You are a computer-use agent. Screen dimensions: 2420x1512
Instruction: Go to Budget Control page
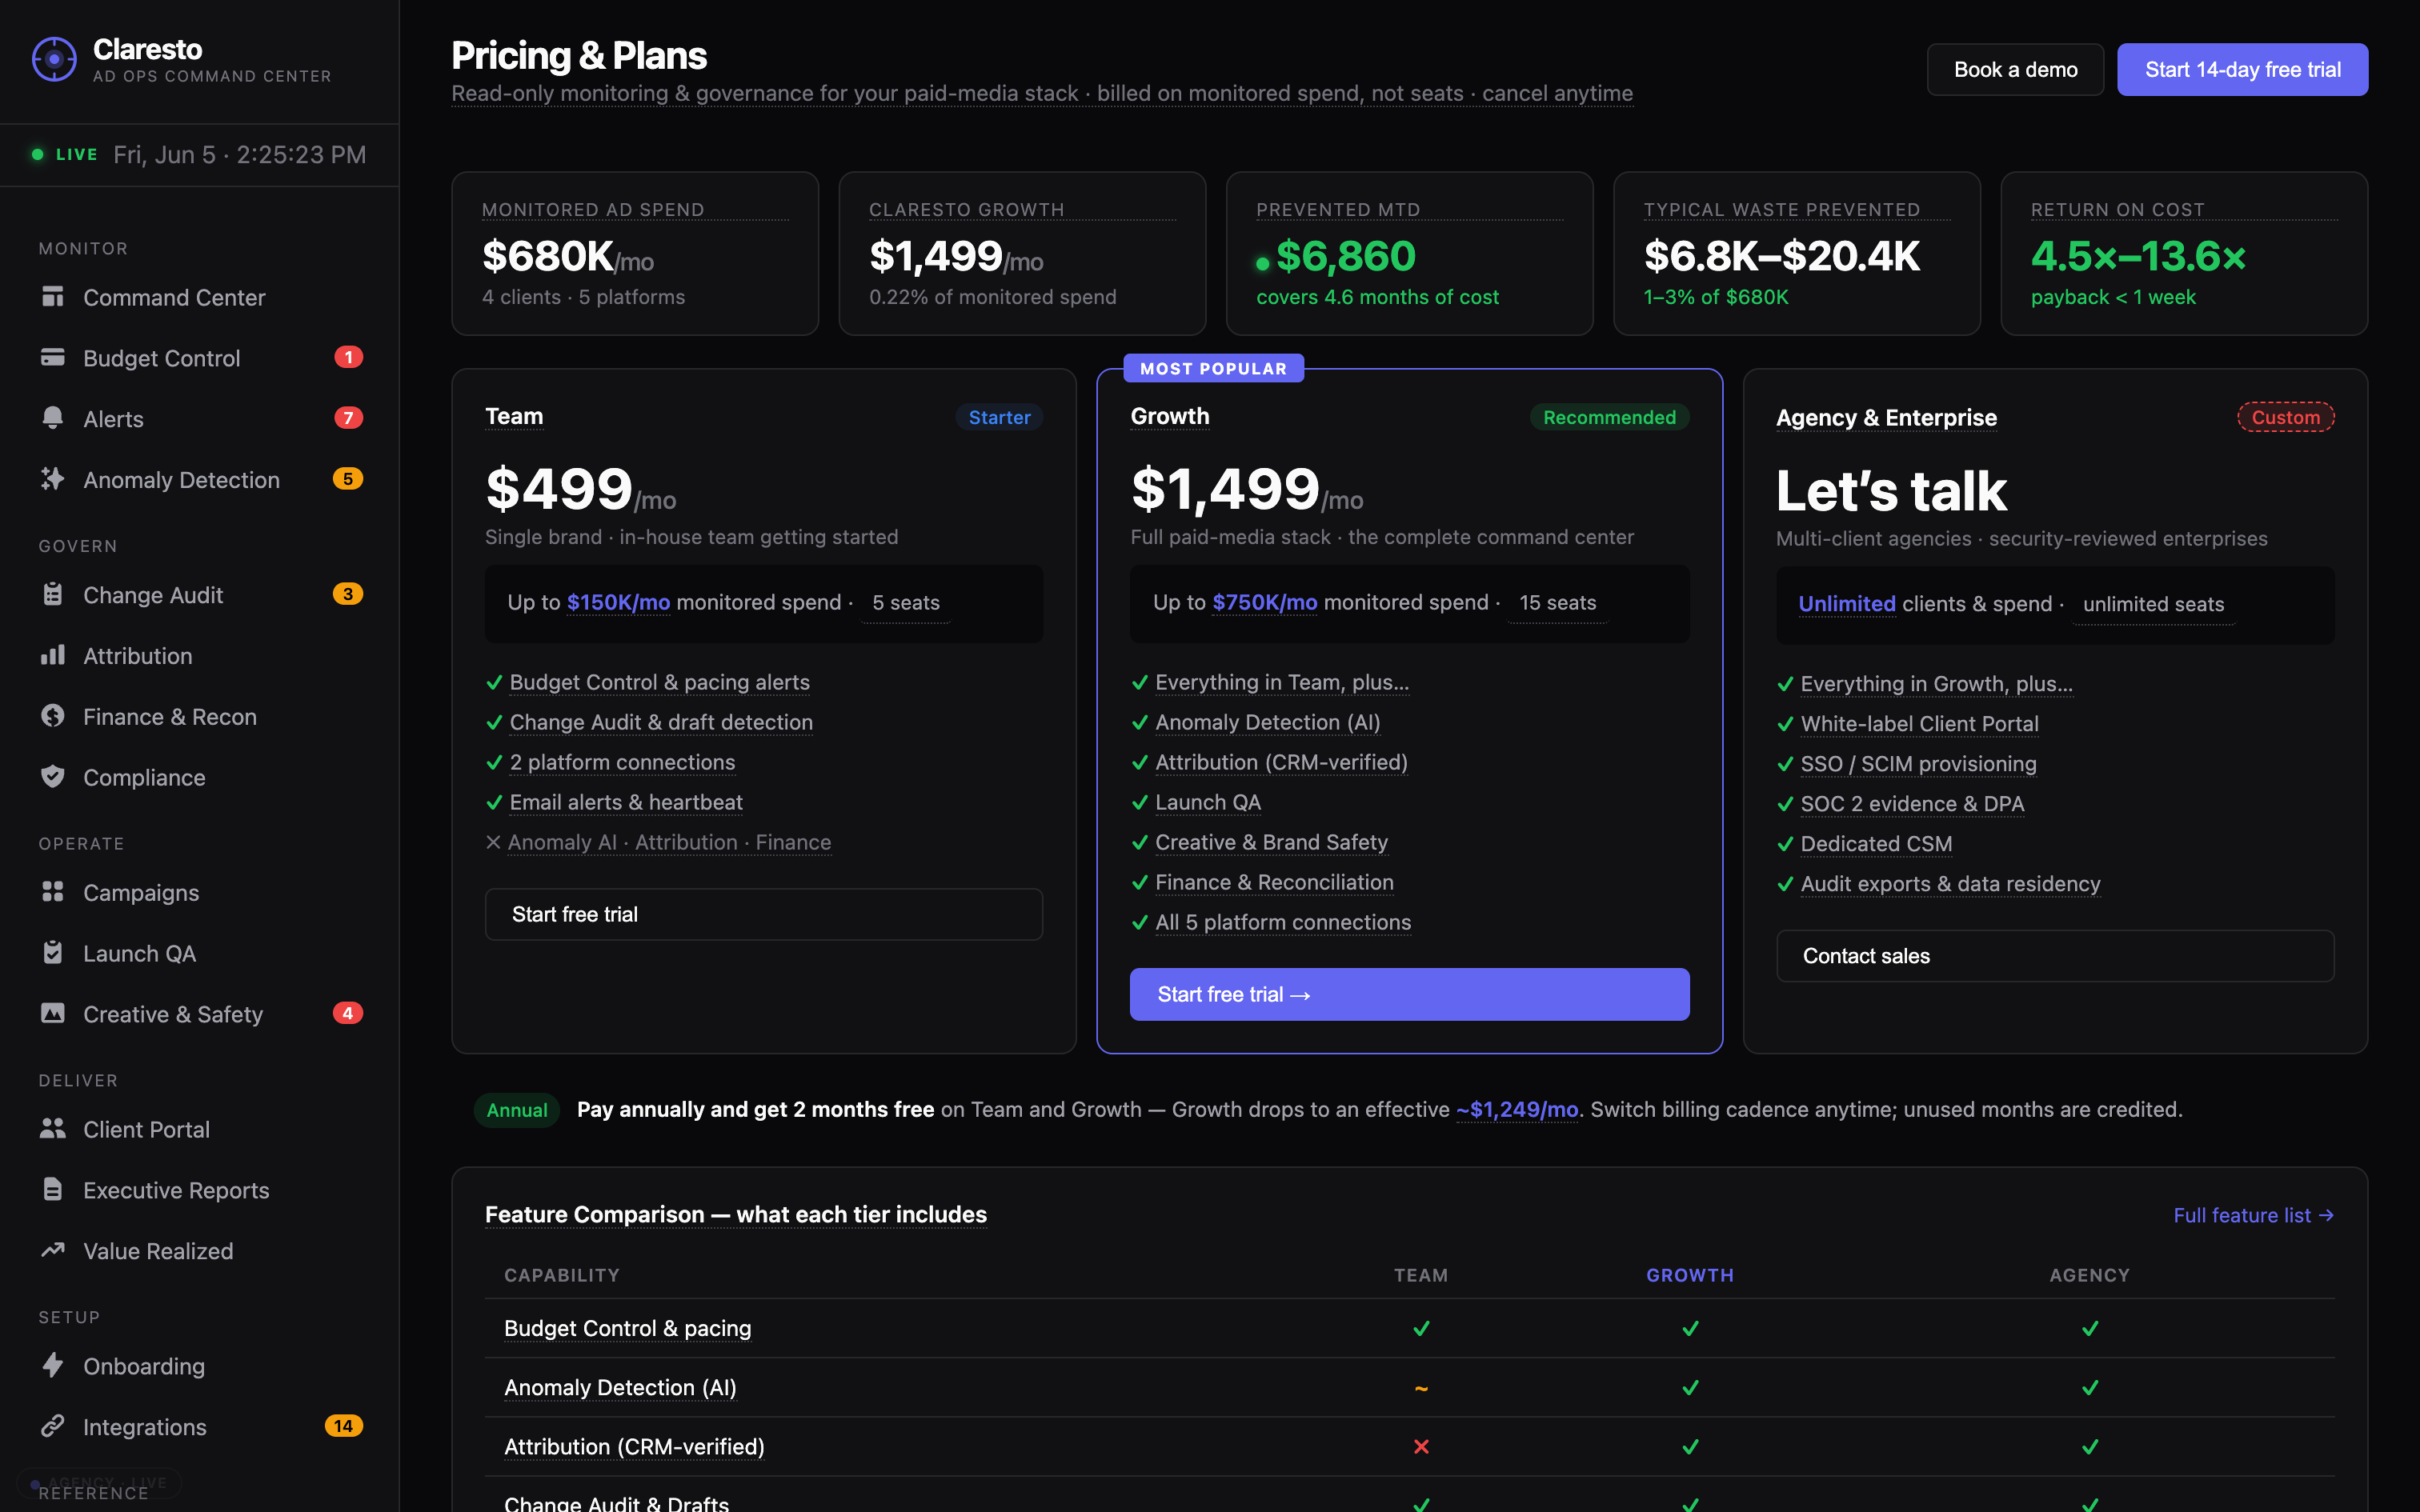coord(200,358)
